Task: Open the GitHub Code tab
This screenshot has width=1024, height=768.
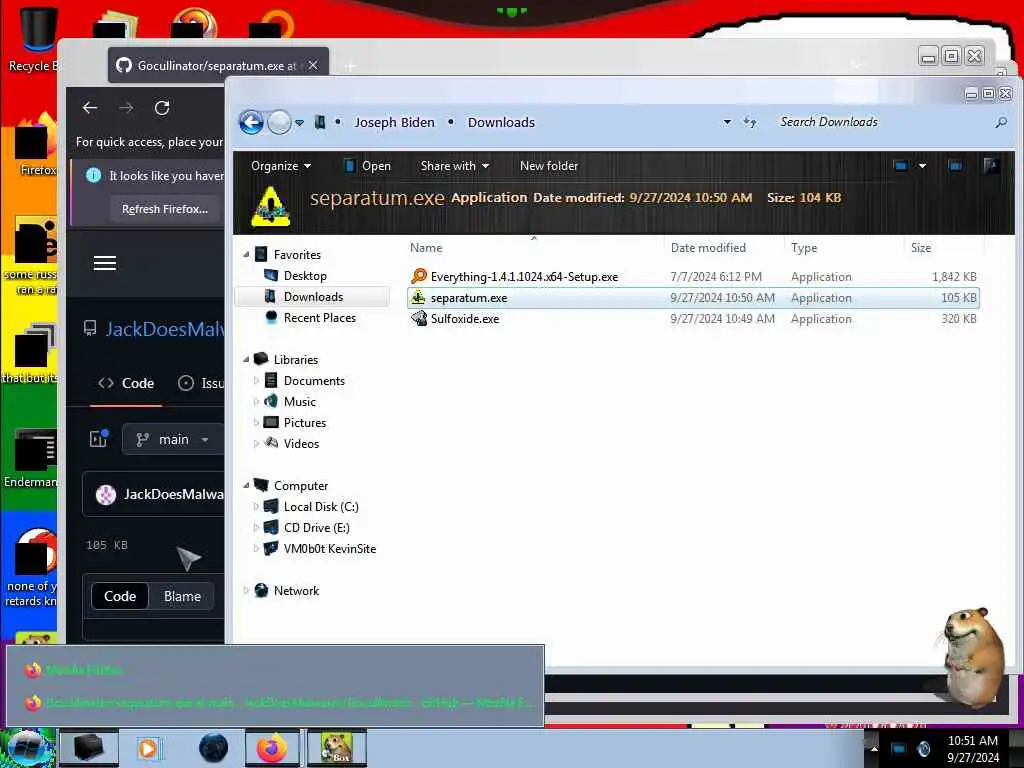Action: [x=126, y=383]
